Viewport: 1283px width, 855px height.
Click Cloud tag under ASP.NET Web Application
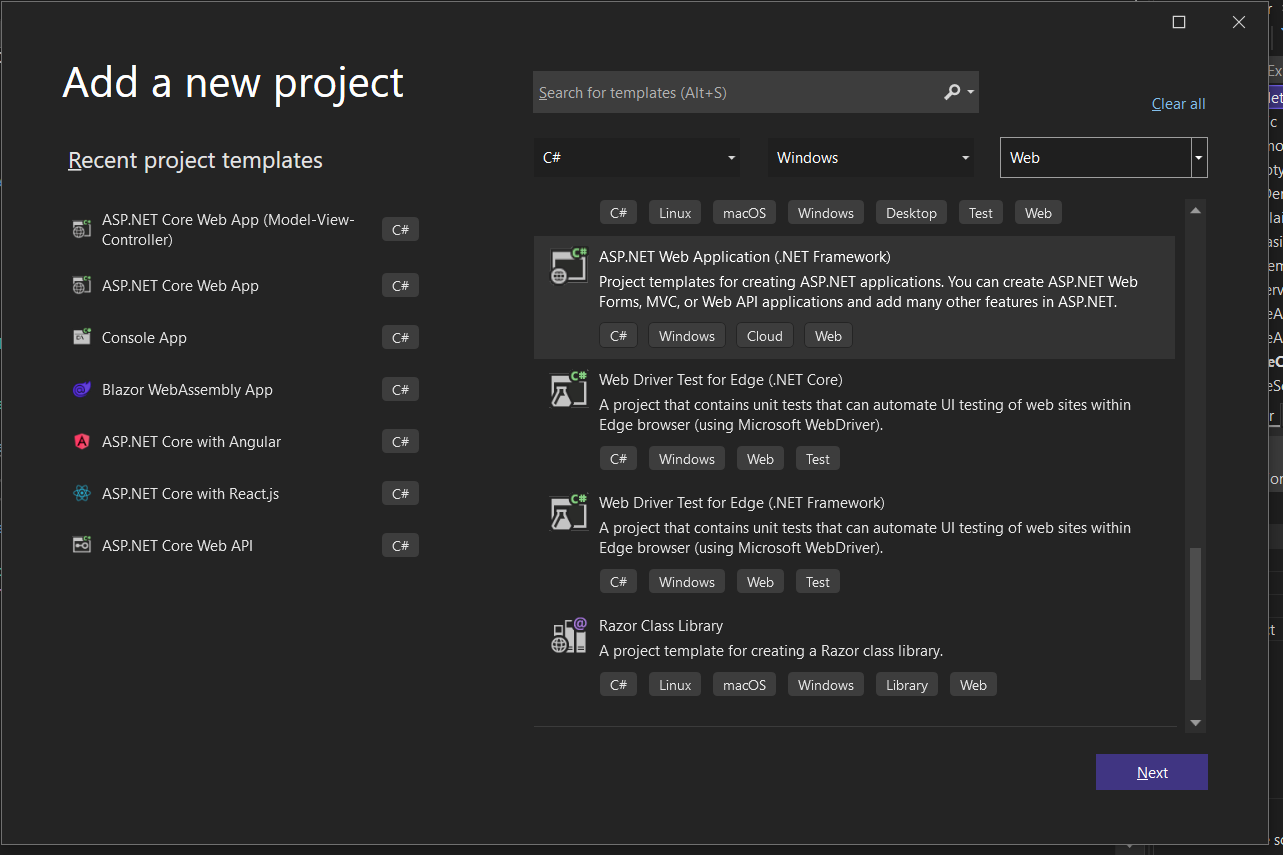click(765, 336)
